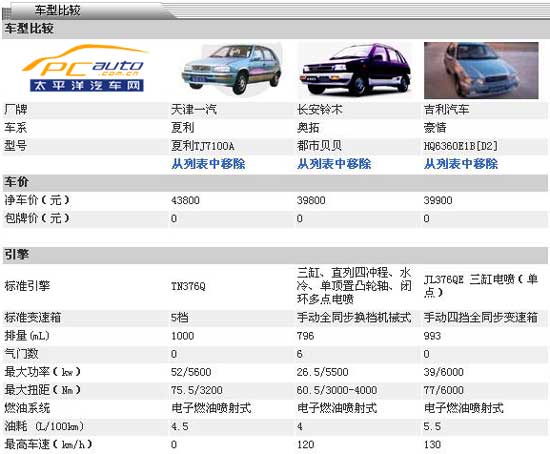Click torque value 75.5/3200

[196, 390]
